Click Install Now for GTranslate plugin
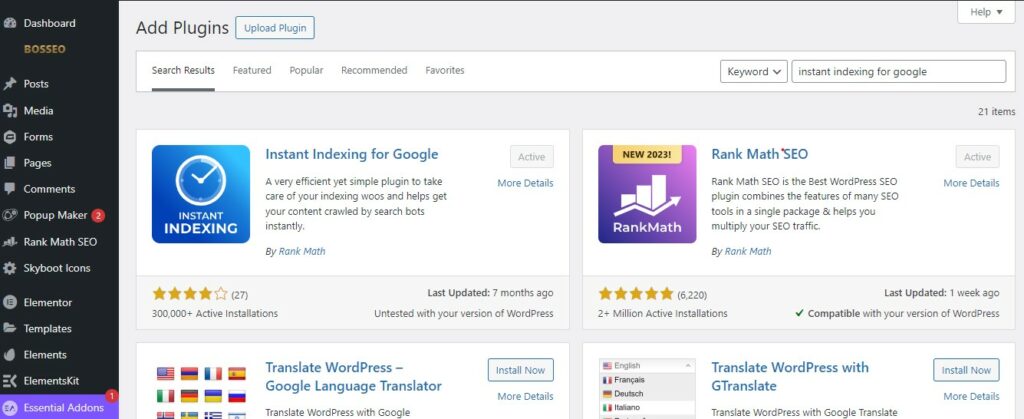 click(966, 370)
